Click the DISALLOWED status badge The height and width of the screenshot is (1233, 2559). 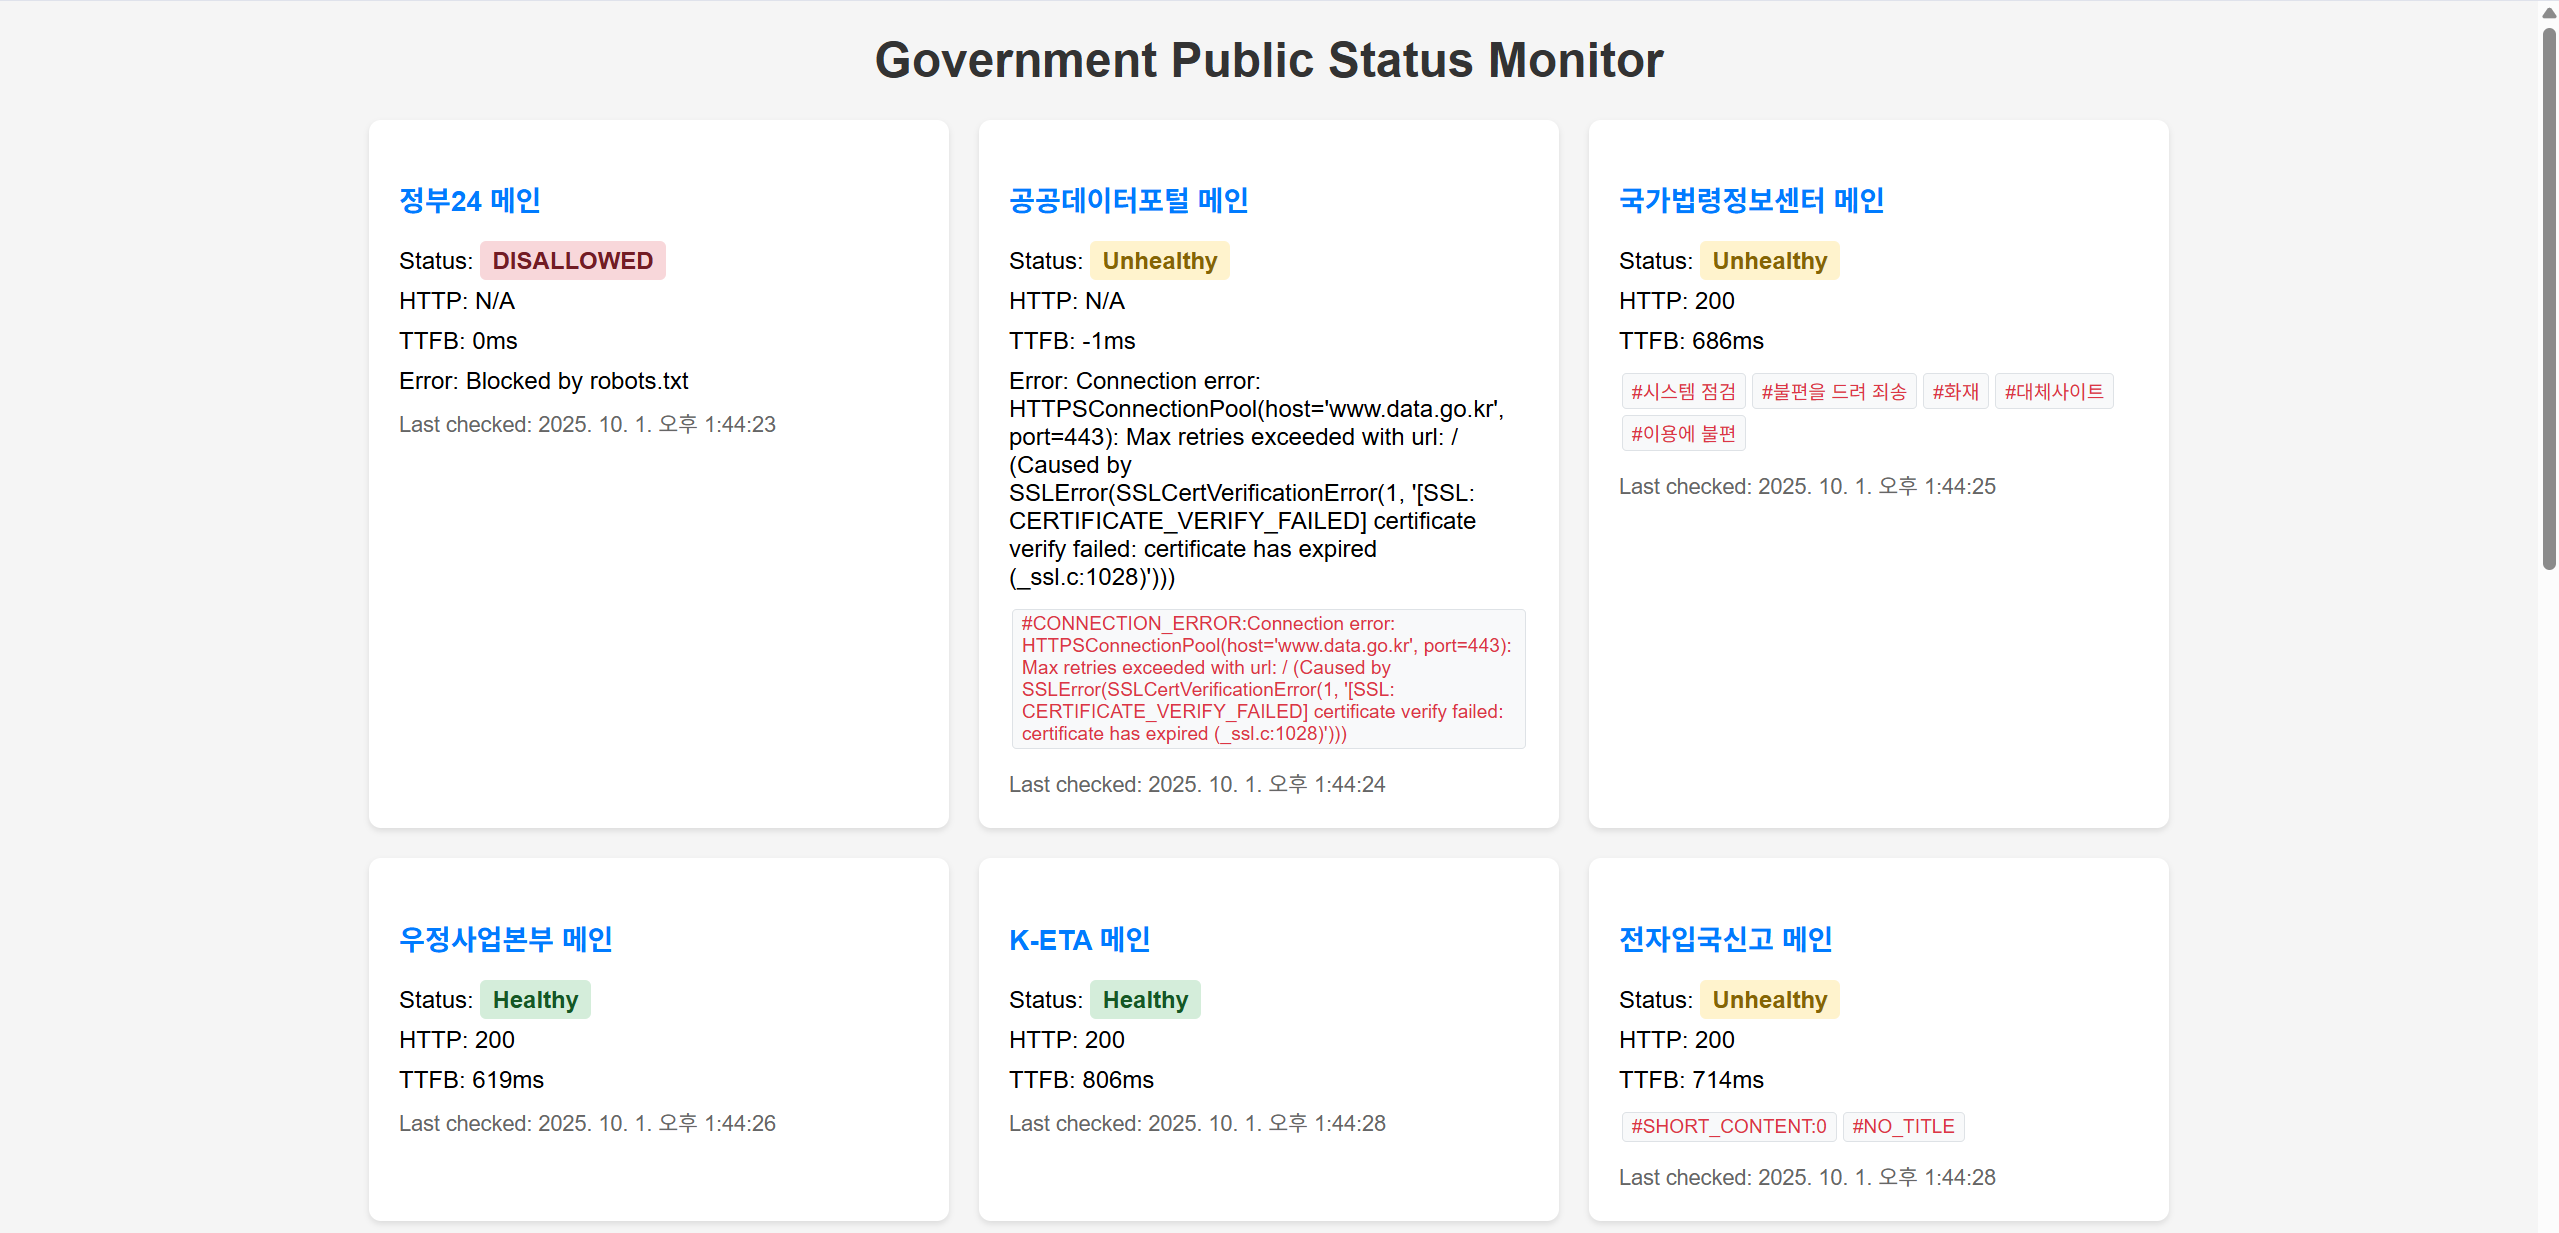point(572,261)
